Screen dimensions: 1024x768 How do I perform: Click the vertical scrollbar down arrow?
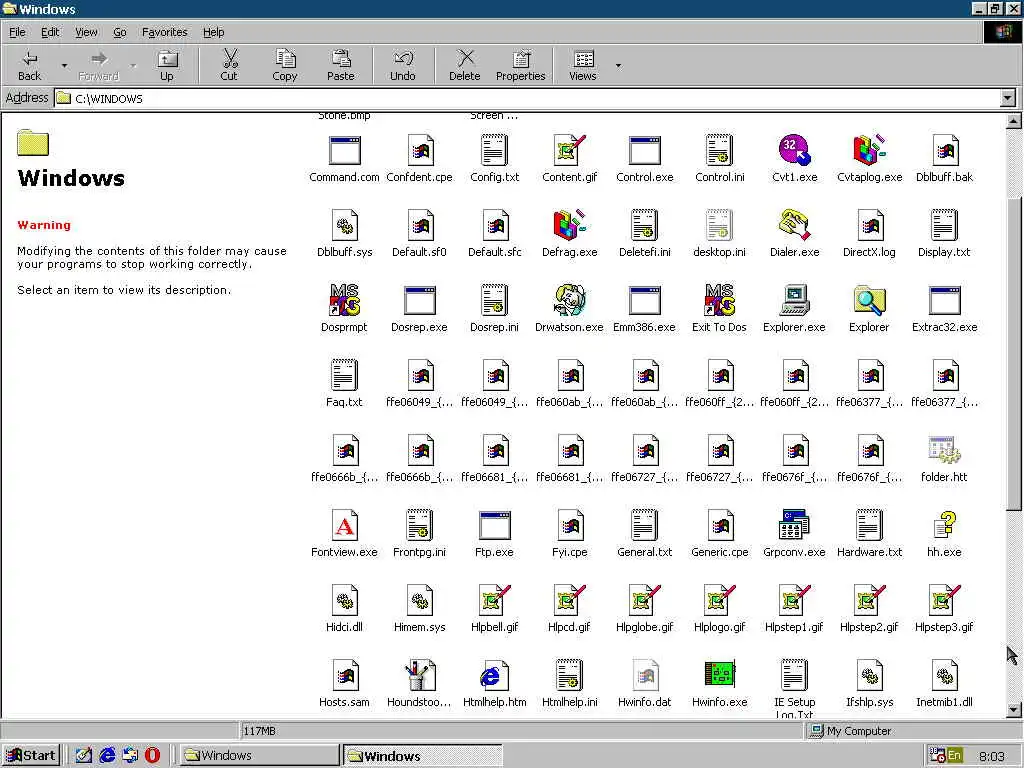(1014, 709)
